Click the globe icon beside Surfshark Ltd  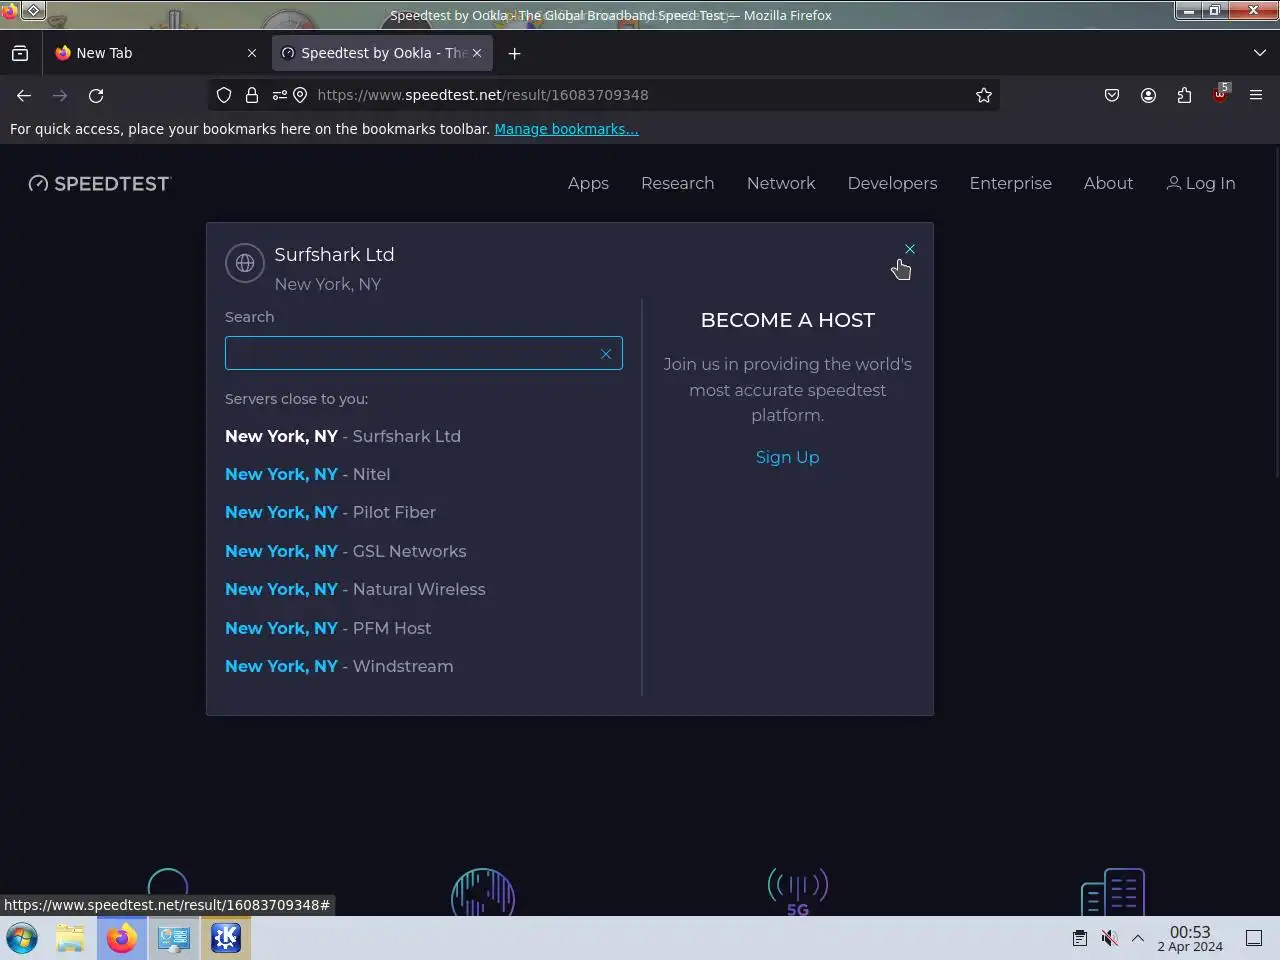[245, 264]
